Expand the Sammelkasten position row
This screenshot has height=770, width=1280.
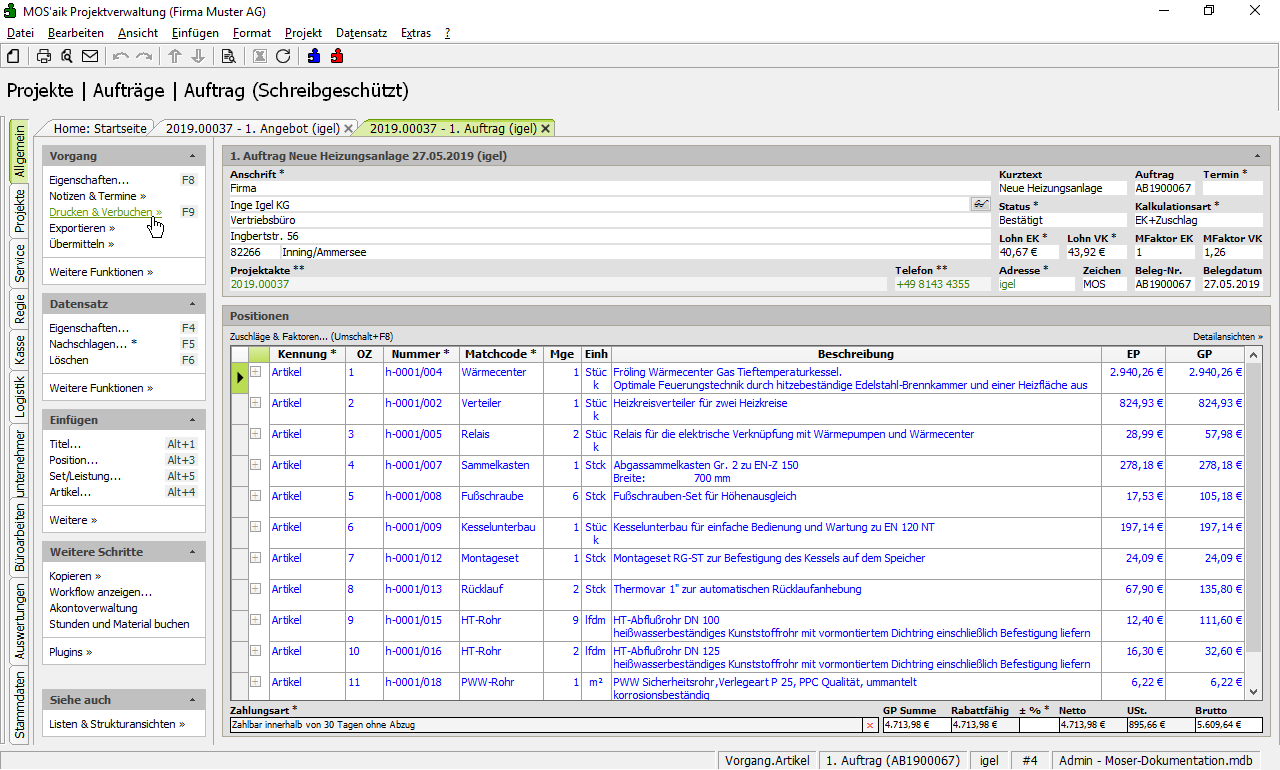pyautogui.click(x=256, y=465)
